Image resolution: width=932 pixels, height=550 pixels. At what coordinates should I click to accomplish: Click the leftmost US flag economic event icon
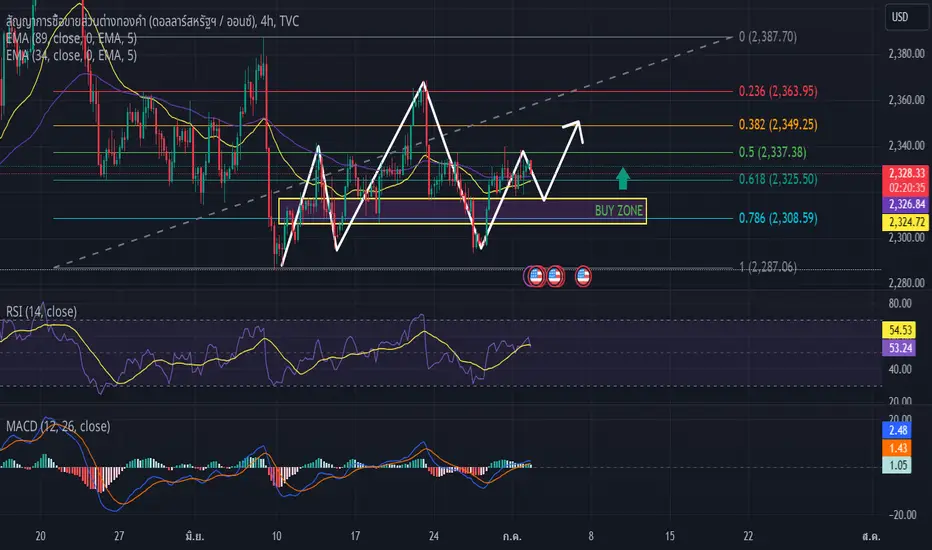536,276
